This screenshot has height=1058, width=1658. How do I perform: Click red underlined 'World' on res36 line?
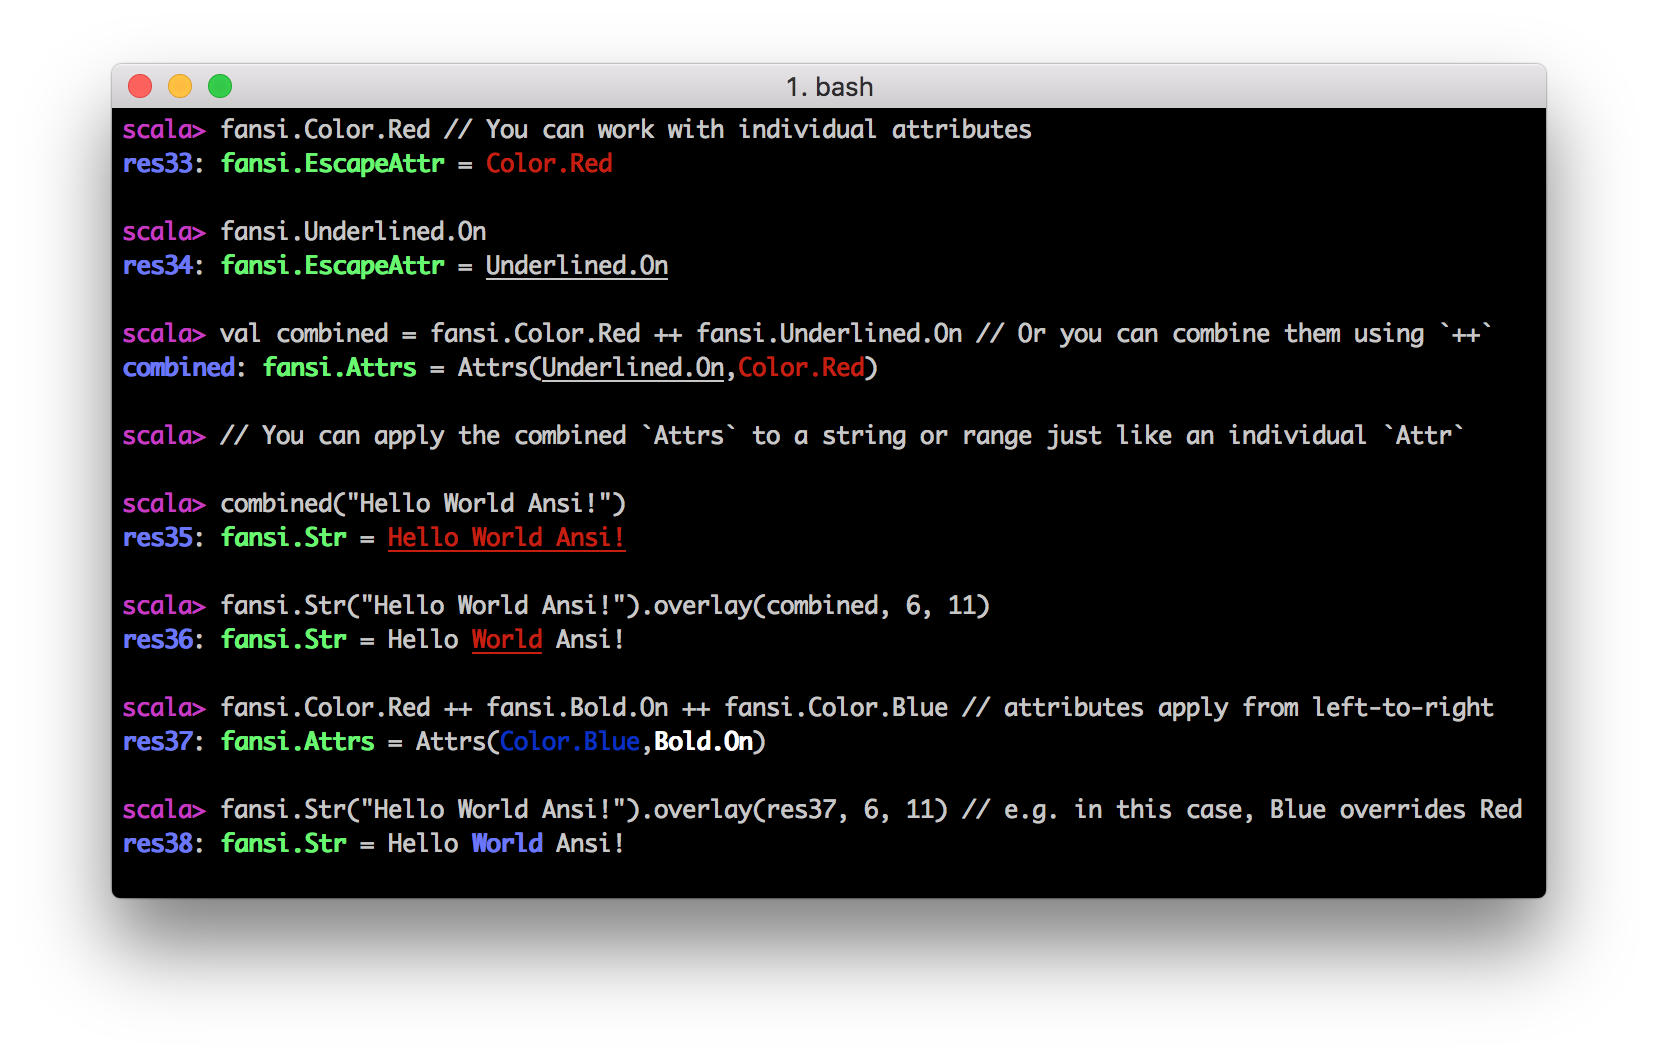pos(507,639)
